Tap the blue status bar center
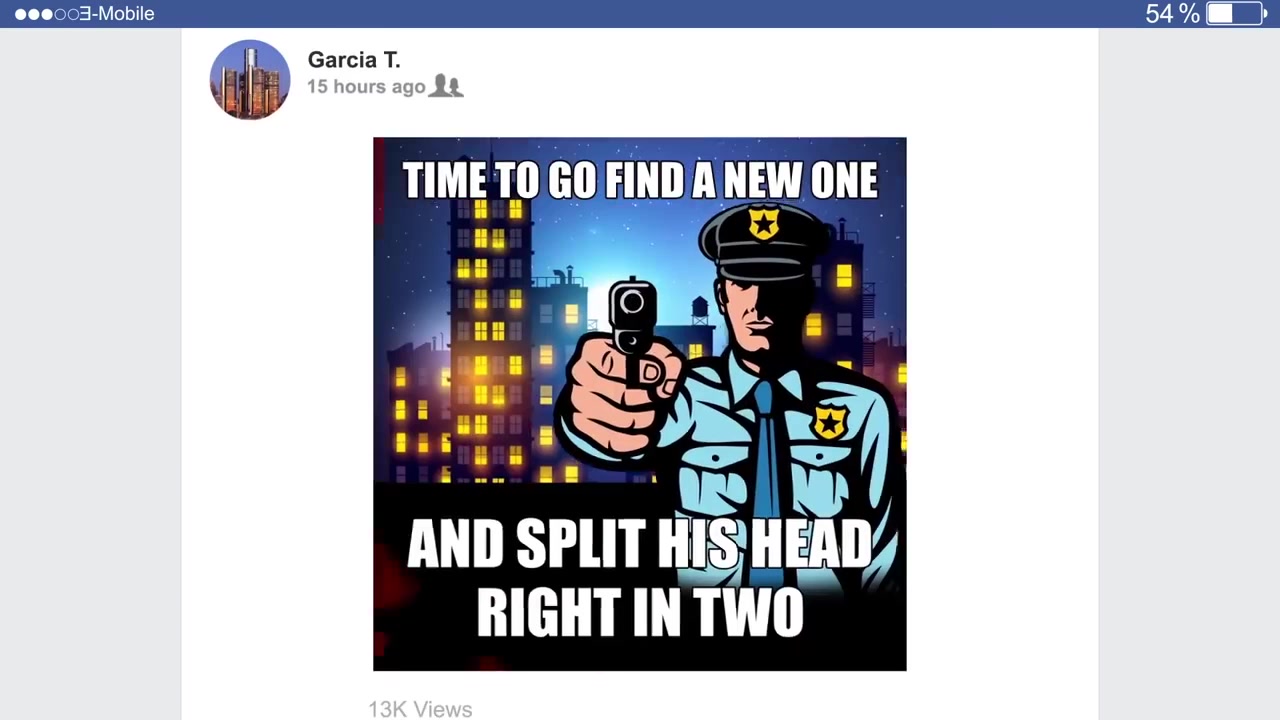1280x720 pixels. pyautogui.click(x=640, y=14)
